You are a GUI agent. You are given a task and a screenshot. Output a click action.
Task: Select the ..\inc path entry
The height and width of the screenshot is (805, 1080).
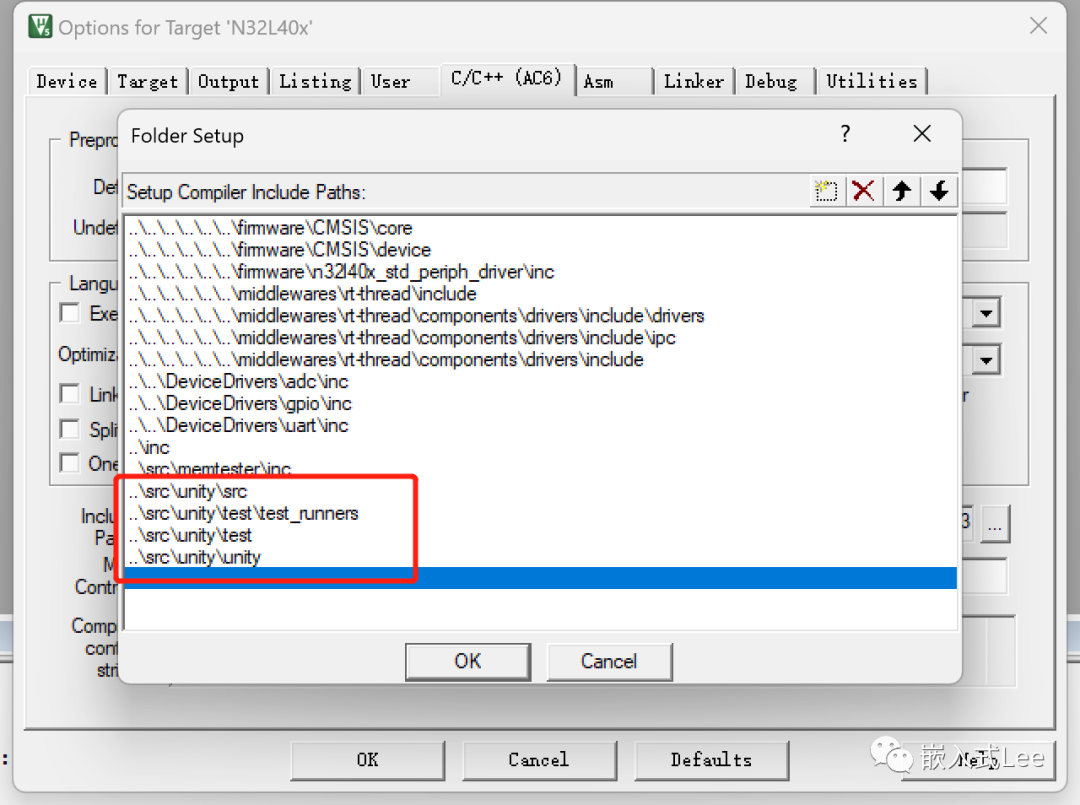540,448
